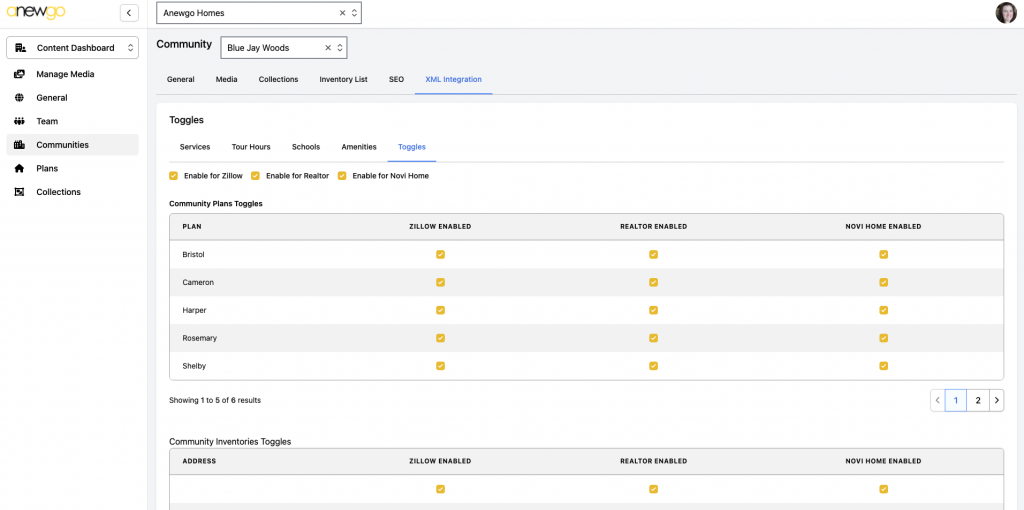
Task: Click the next page arrow button
Action: [x=997, y=400]
